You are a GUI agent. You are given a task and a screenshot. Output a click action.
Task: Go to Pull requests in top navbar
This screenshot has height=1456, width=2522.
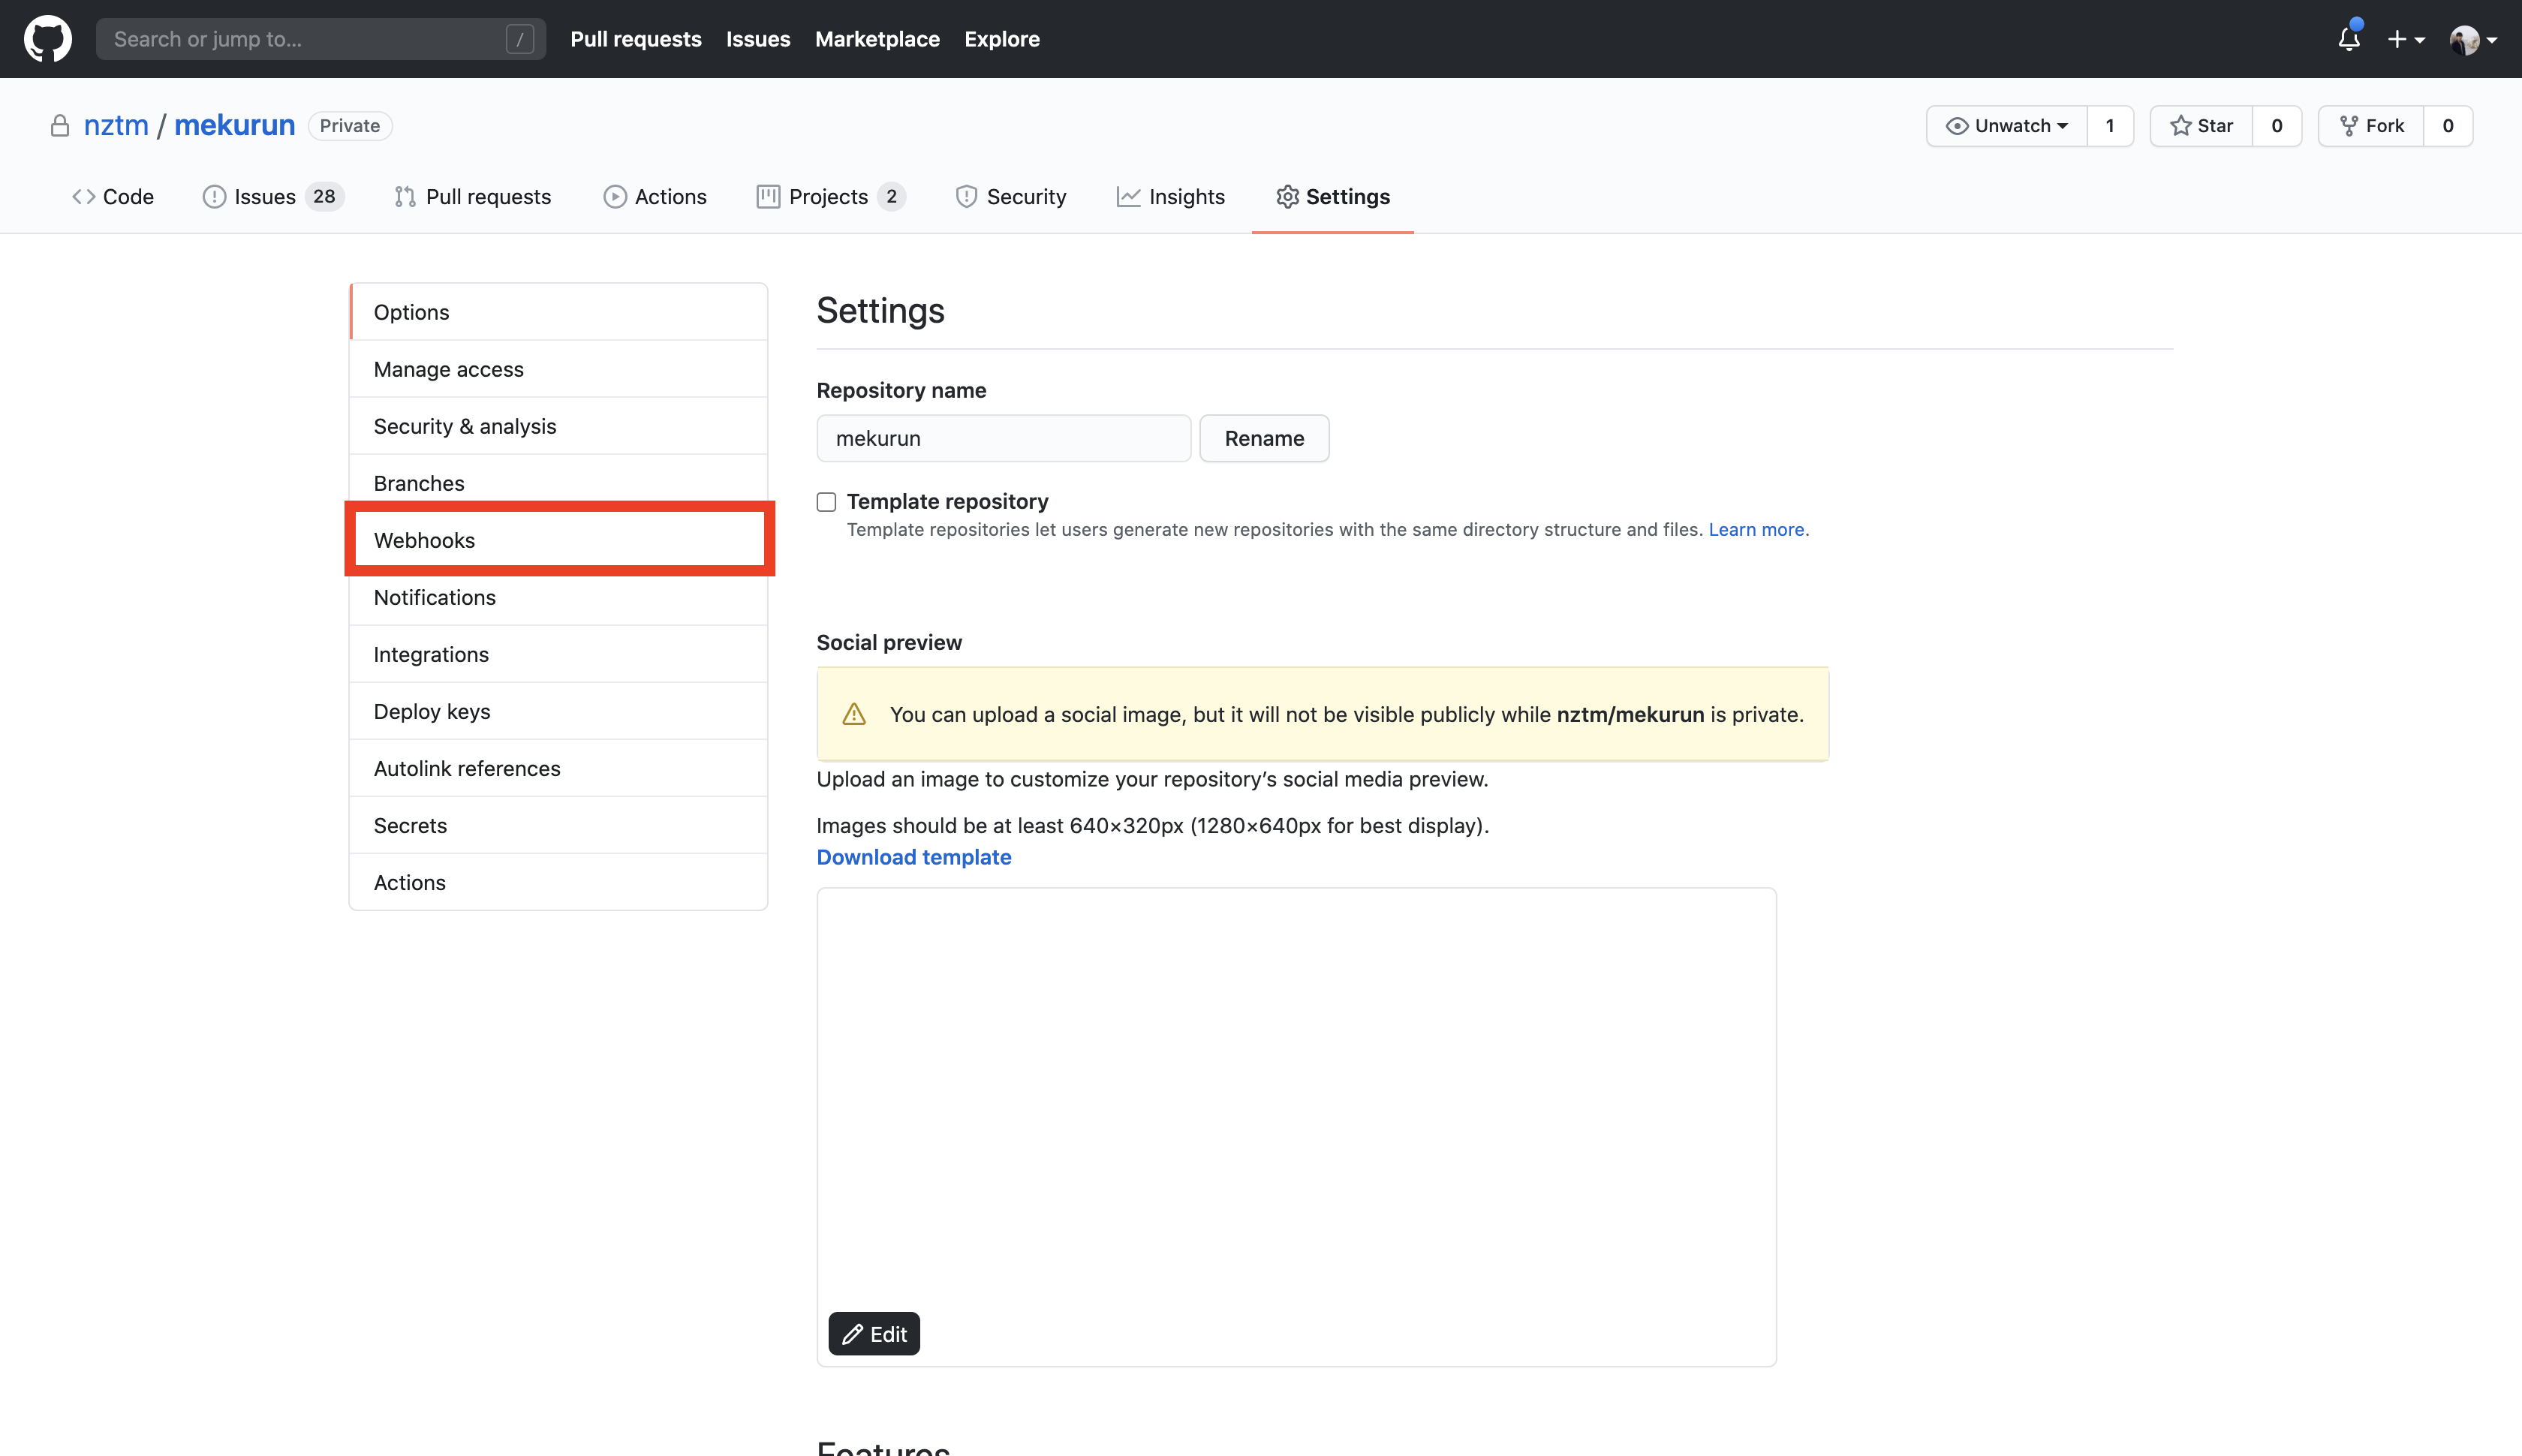coord(636,39)
